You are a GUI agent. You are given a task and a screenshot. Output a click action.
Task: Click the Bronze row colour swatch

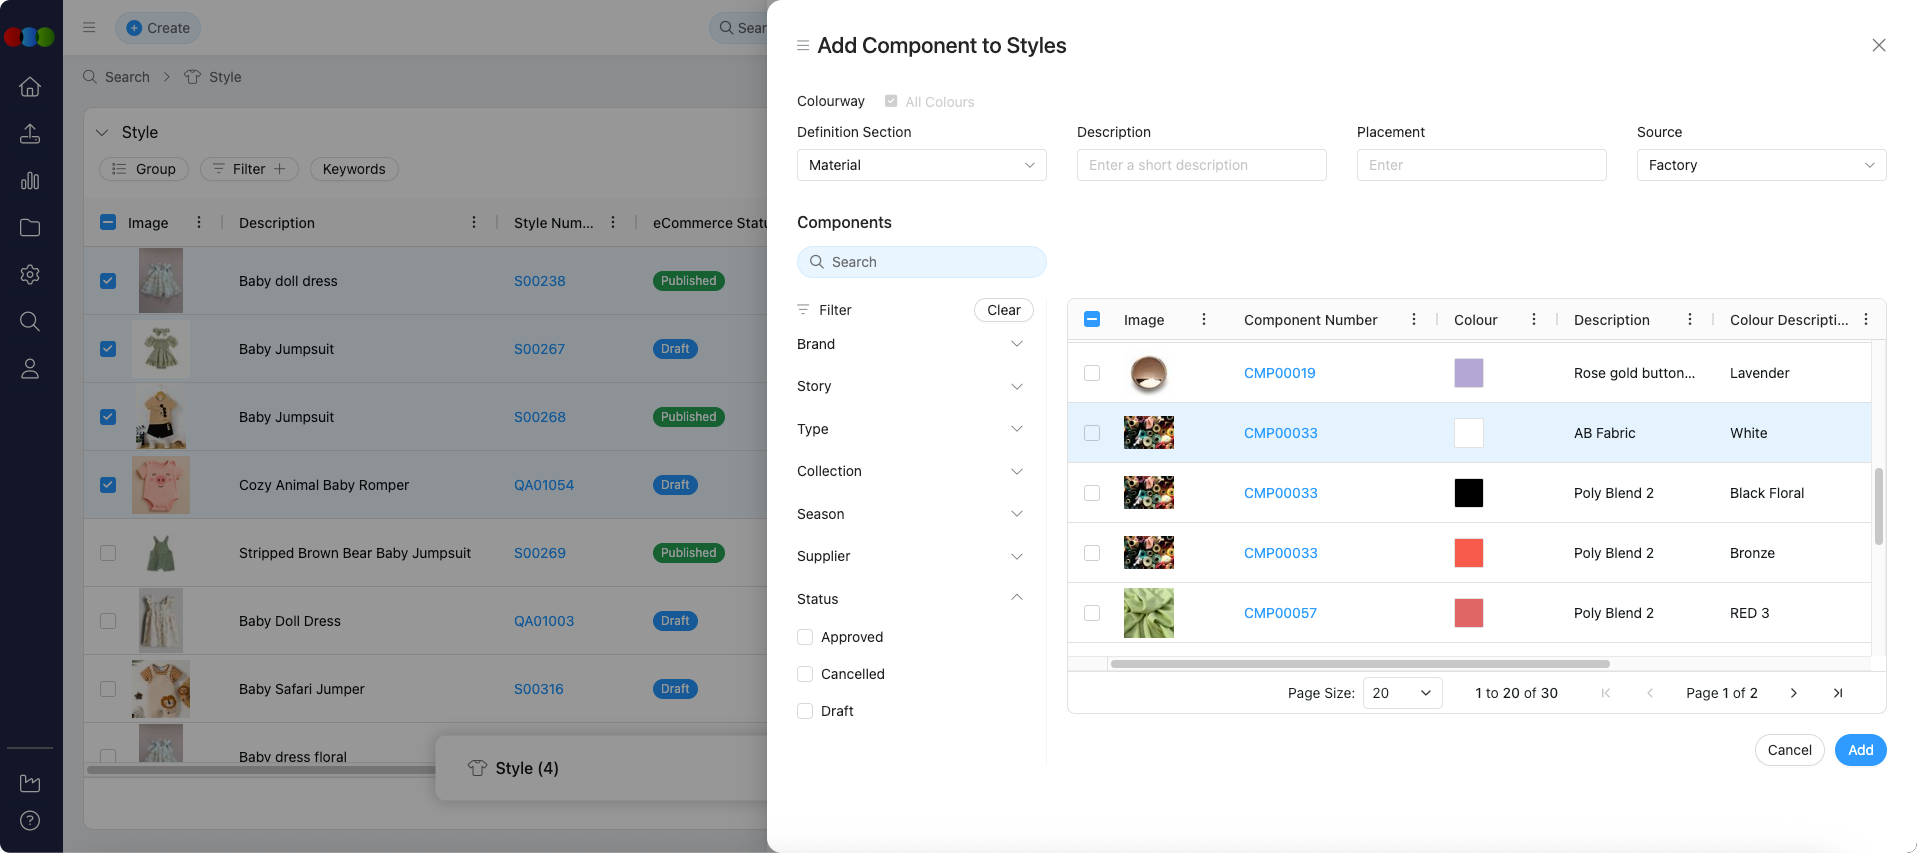tap(1468, 553)
